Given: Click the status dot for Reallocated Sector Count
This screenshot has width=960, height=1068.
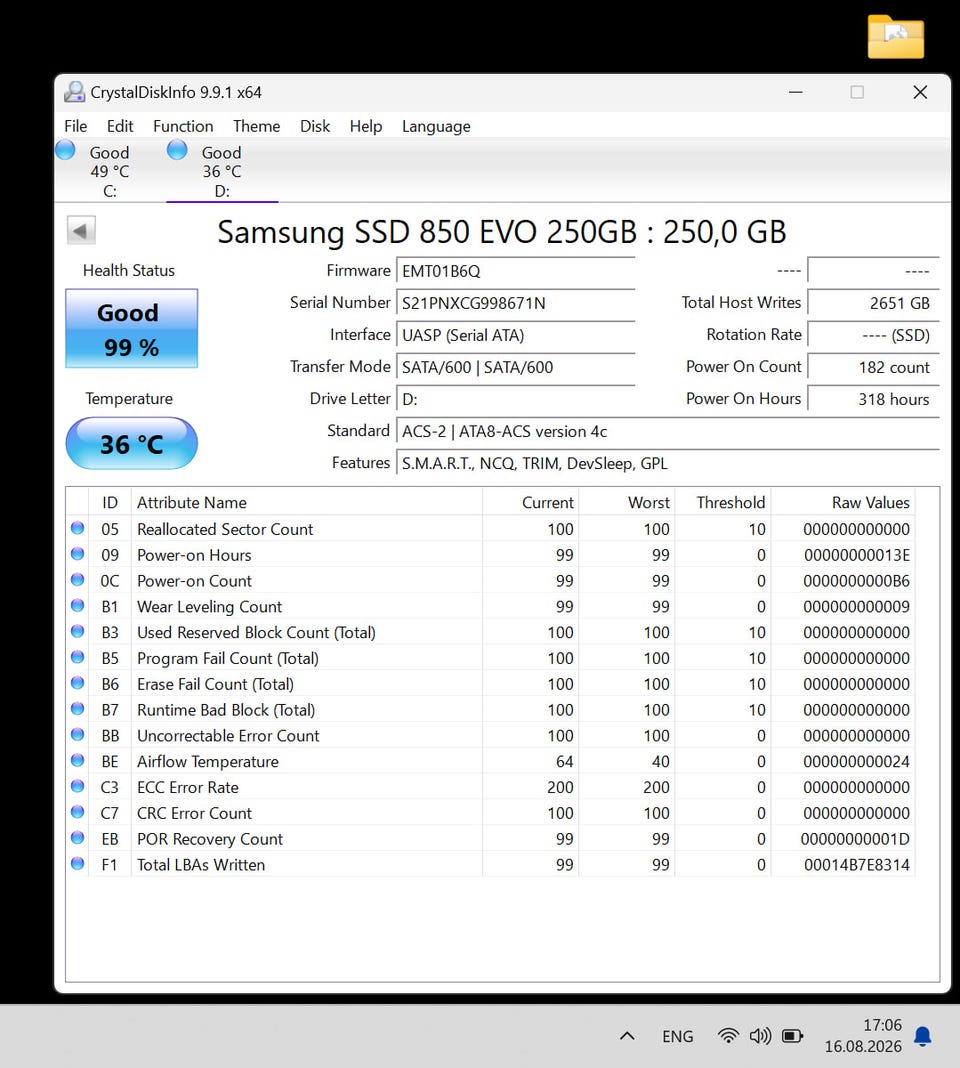Looking at the screenshot, I should tap(78, 528).
